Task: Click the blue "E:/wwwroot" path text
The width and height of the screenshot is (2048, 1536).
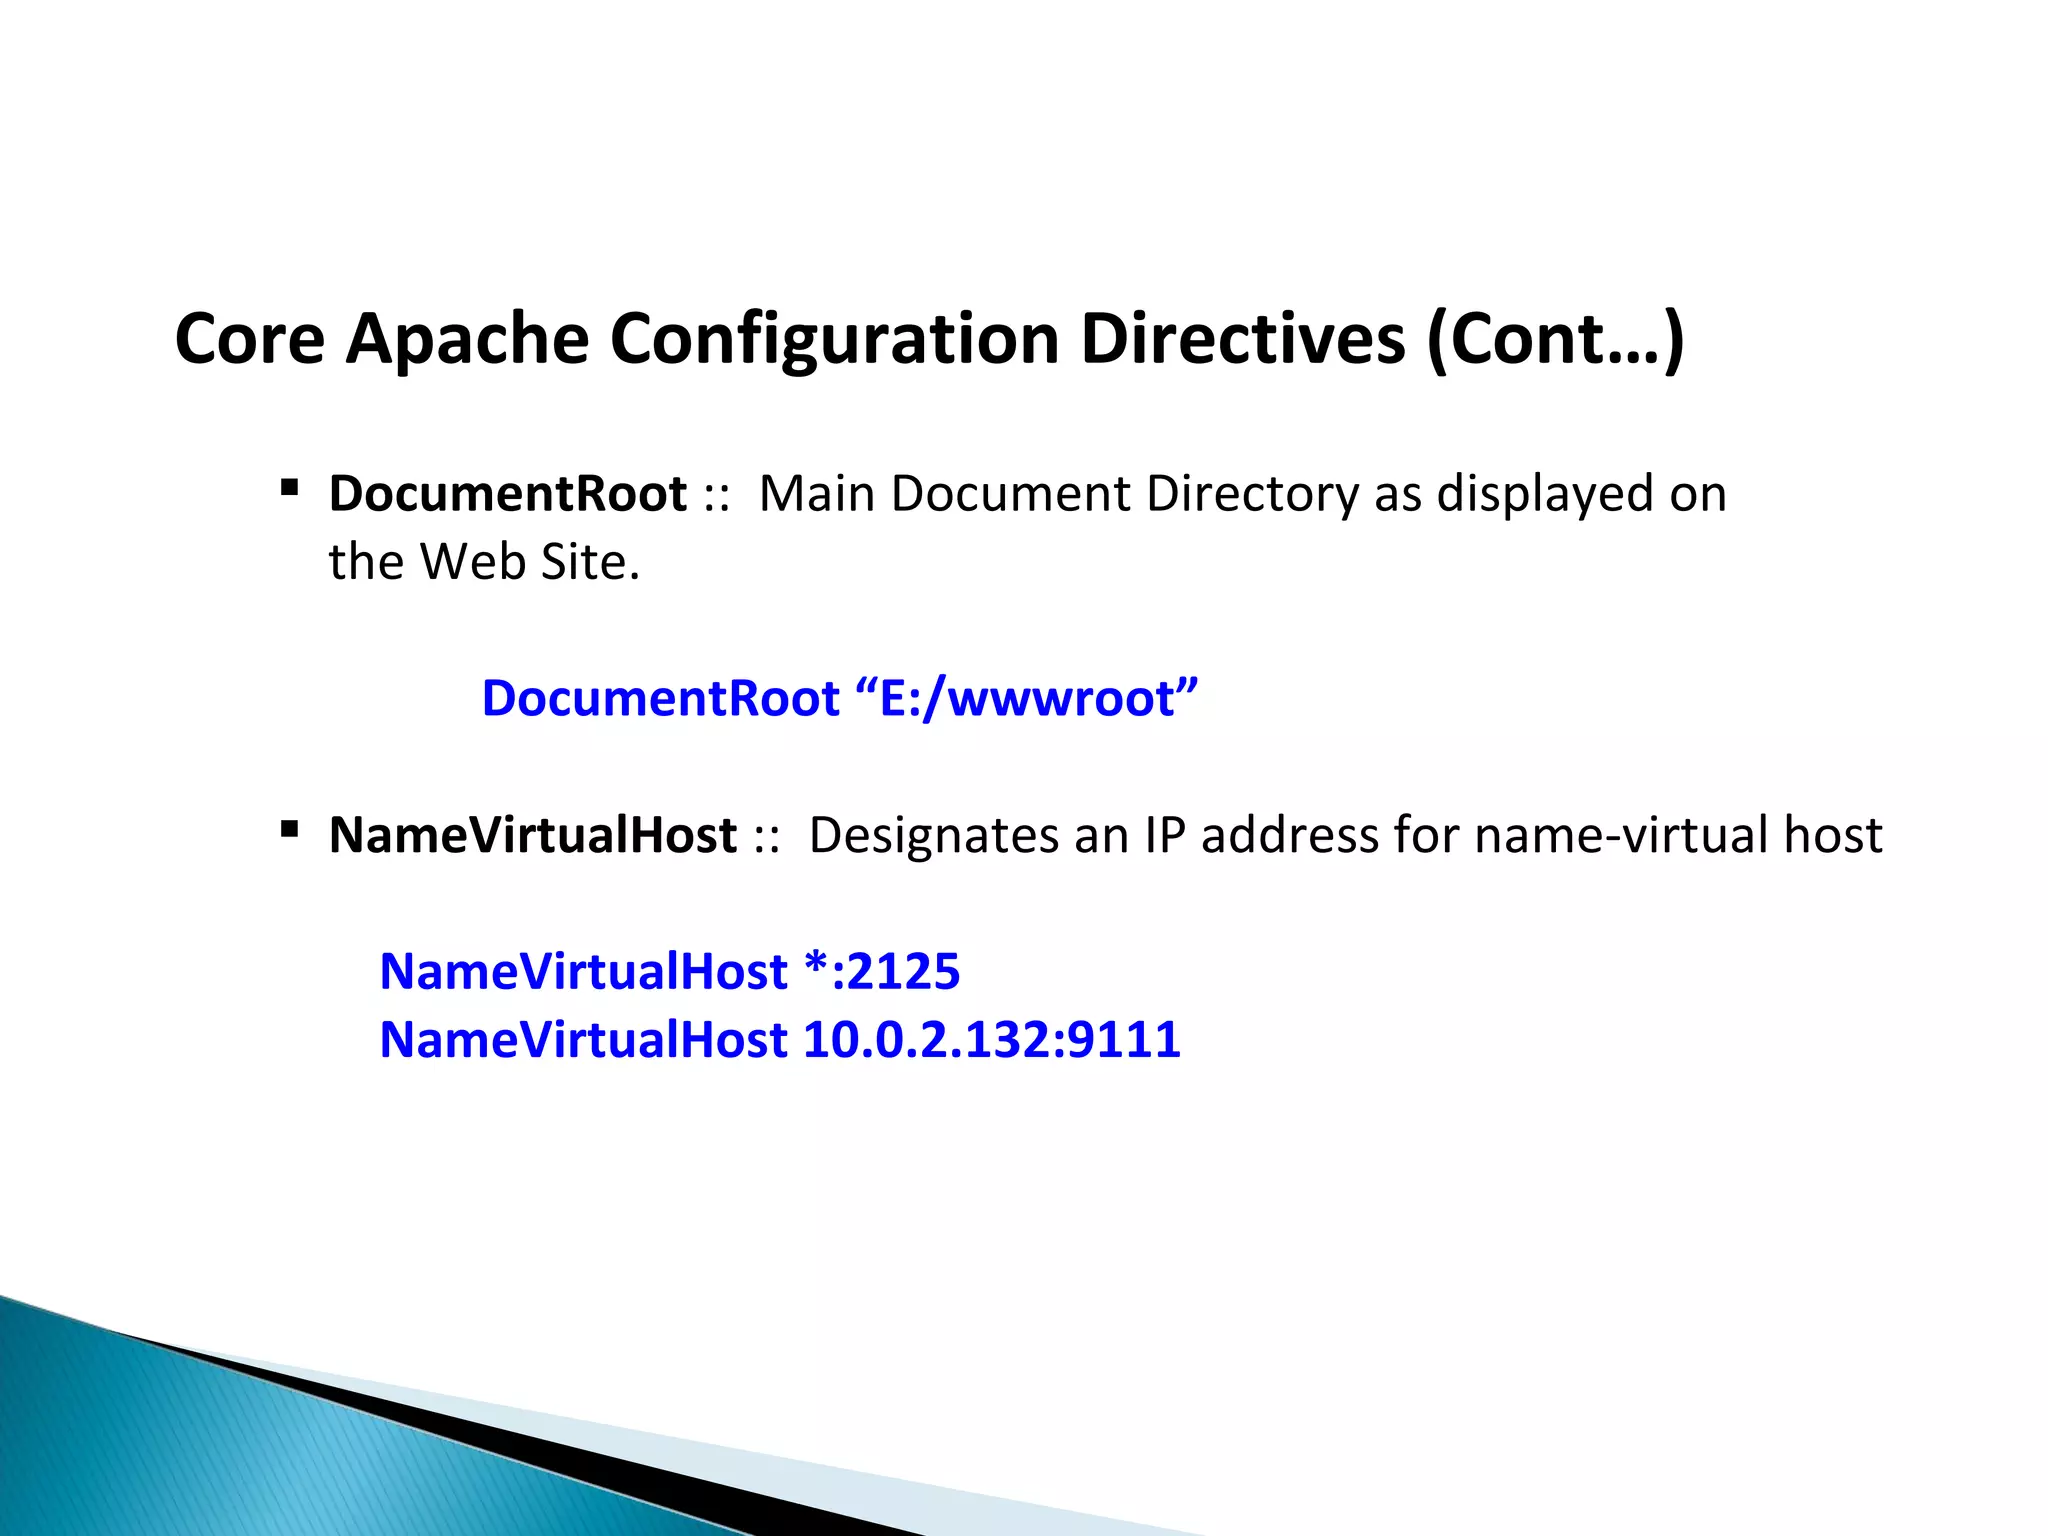Action: [x=1028, y=698]
